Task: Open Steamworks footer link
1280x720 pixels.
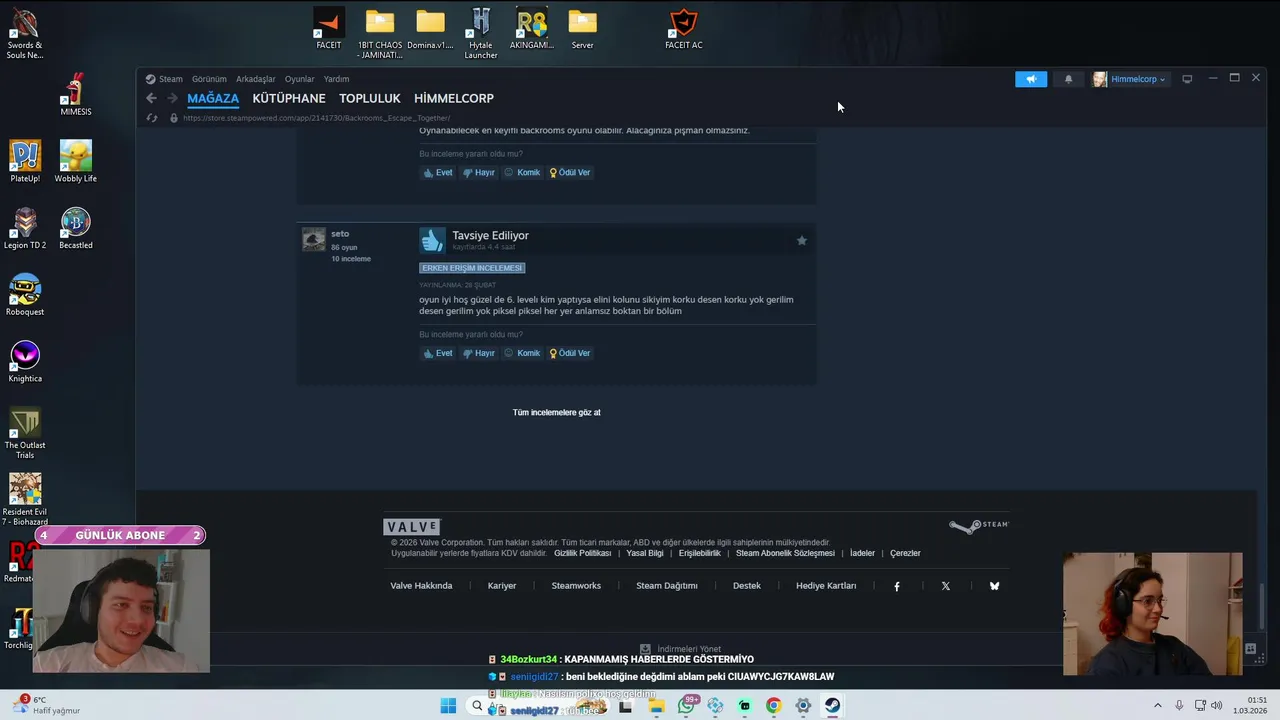Action: (x=576, y=586)
